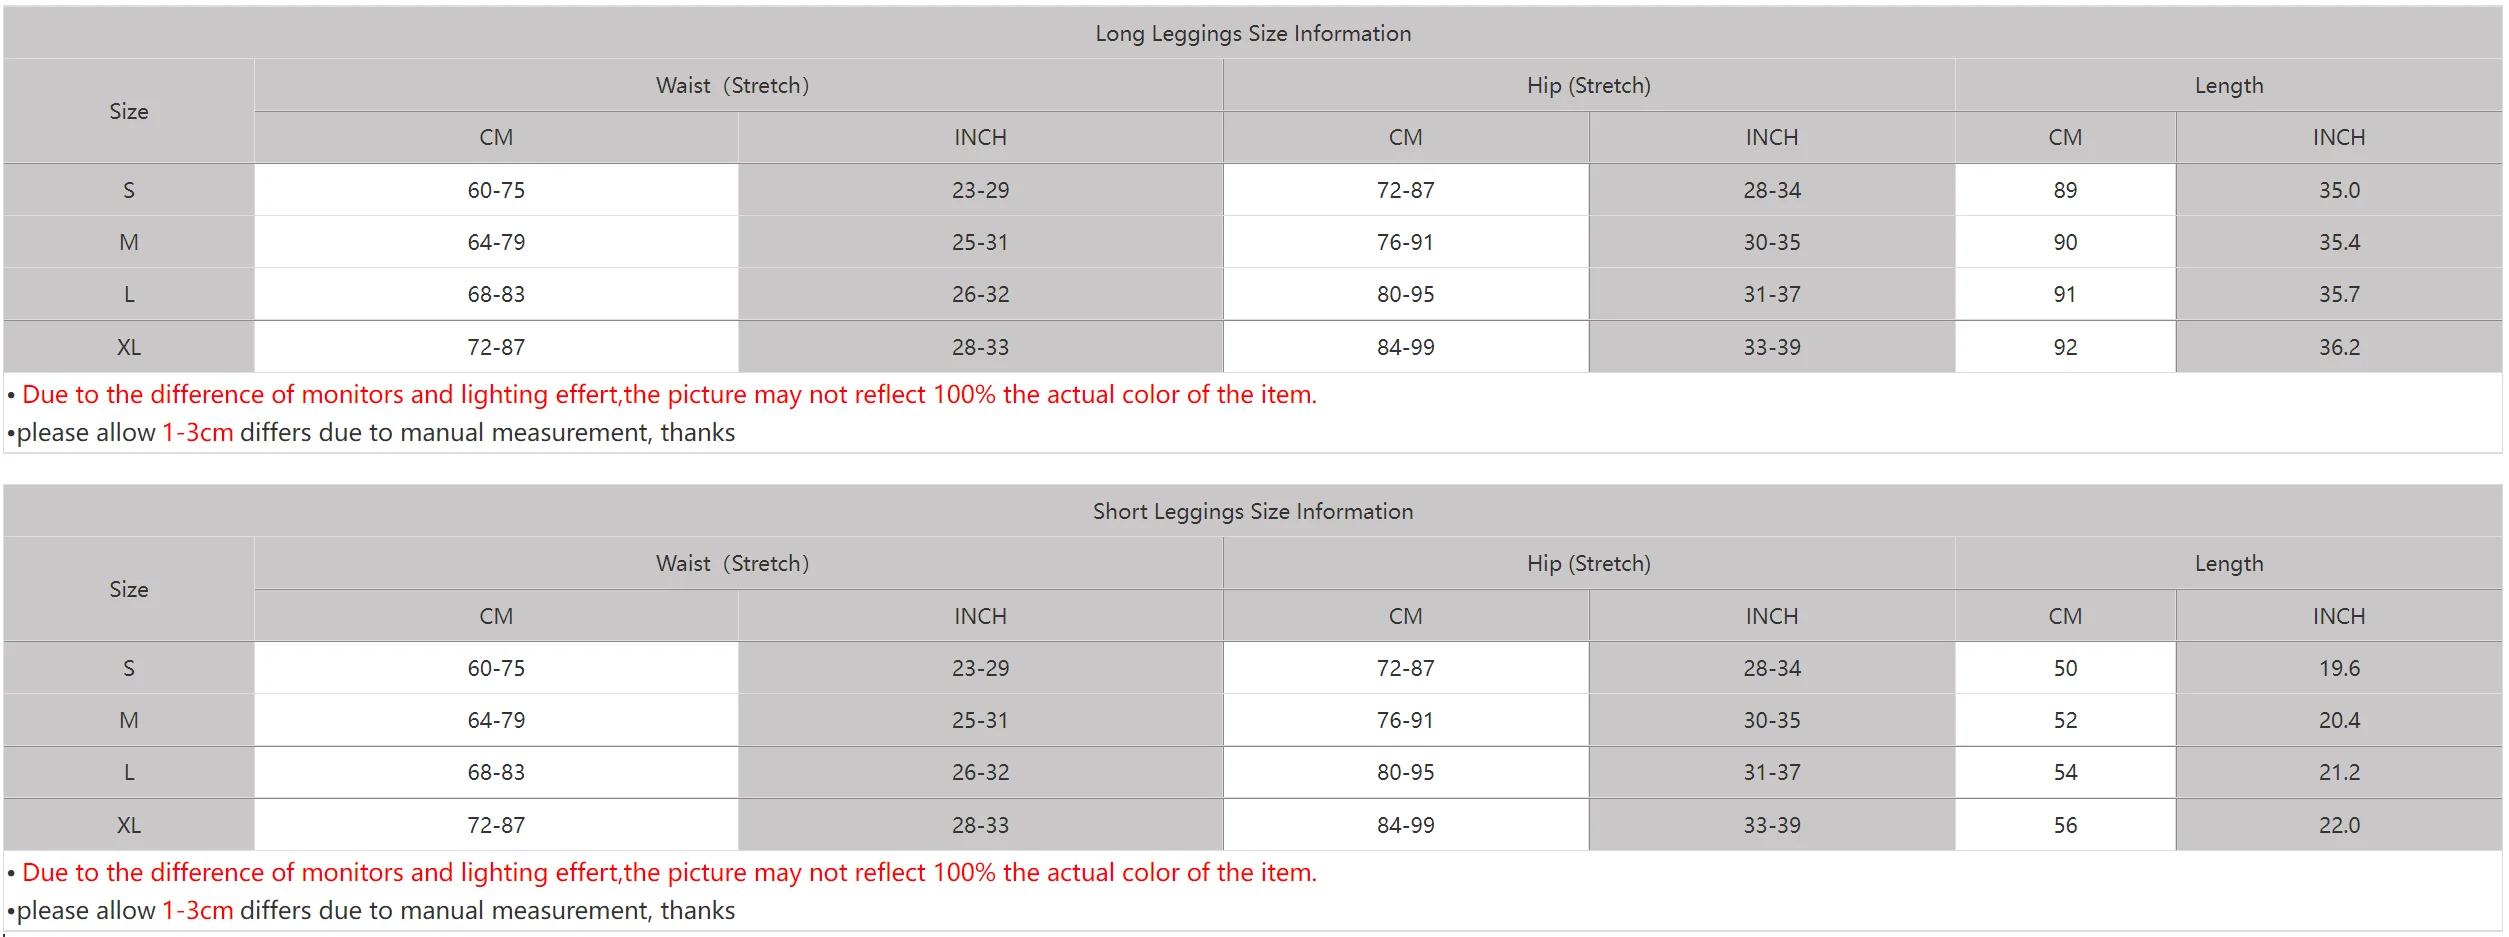Click hip 84-99 cell in Short Leggings table
The image size is (2509, 937).
pos(1405,825)
